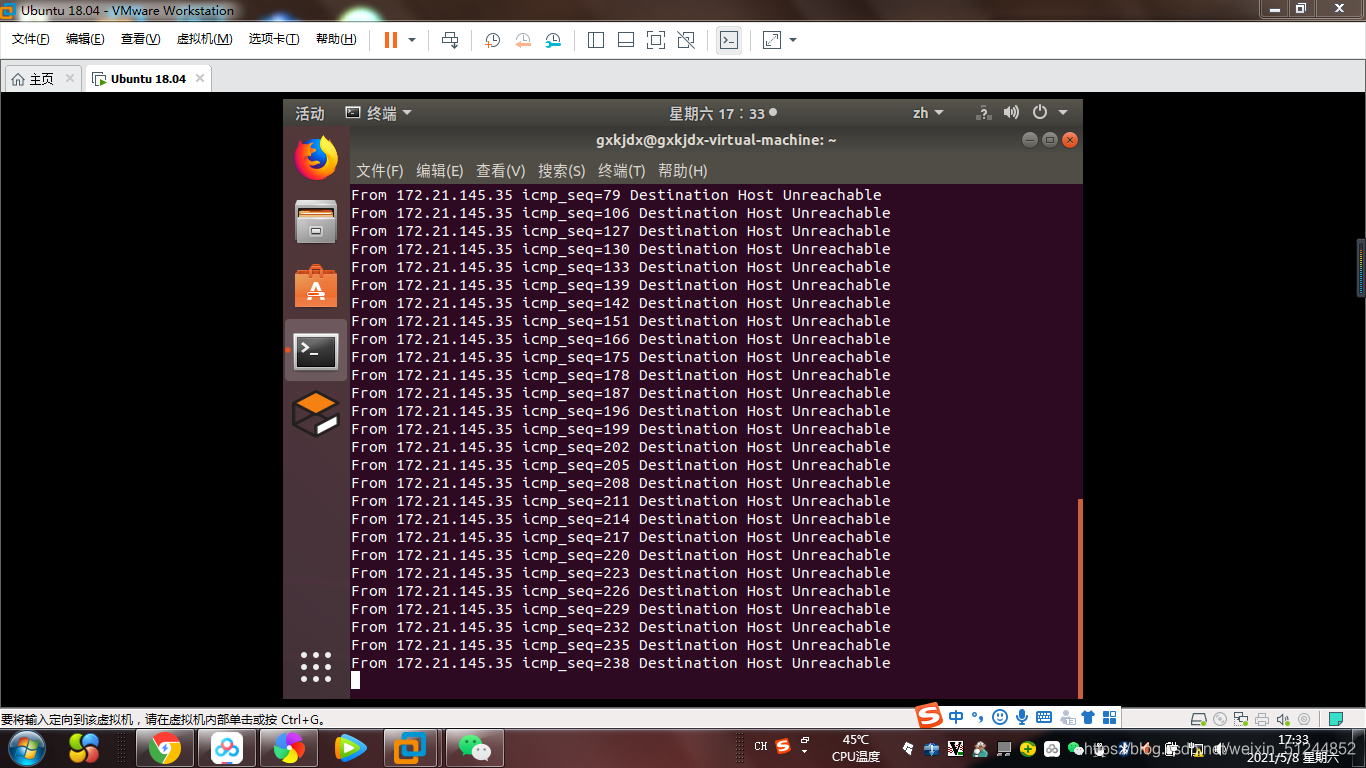Close the 主页 tab
Viewport: 1366px width, 768px height.
pyautogui.click(x=69, y=78)
